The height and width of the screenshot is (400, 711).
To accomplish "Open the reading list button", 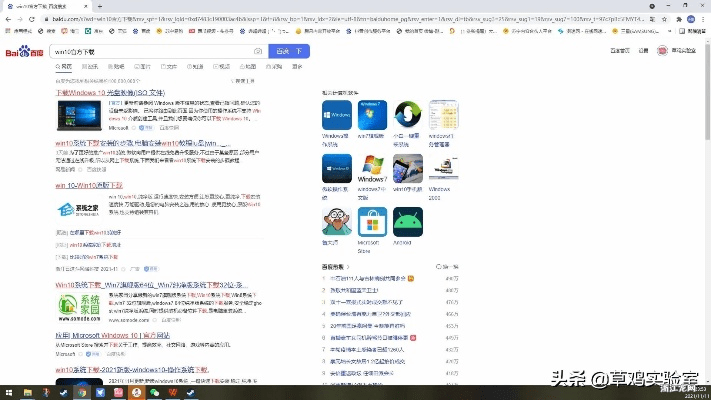I will pyautogui.click(x=692, y=31).
